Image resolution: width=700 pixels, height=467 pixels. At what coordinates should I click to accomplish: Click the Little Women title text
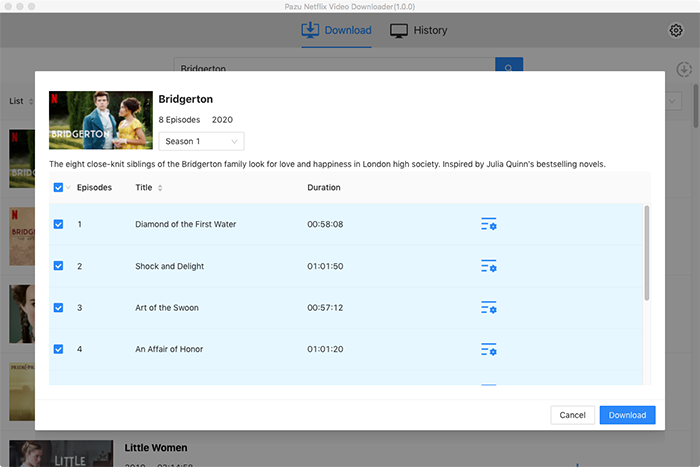click(x=156, y=448)
